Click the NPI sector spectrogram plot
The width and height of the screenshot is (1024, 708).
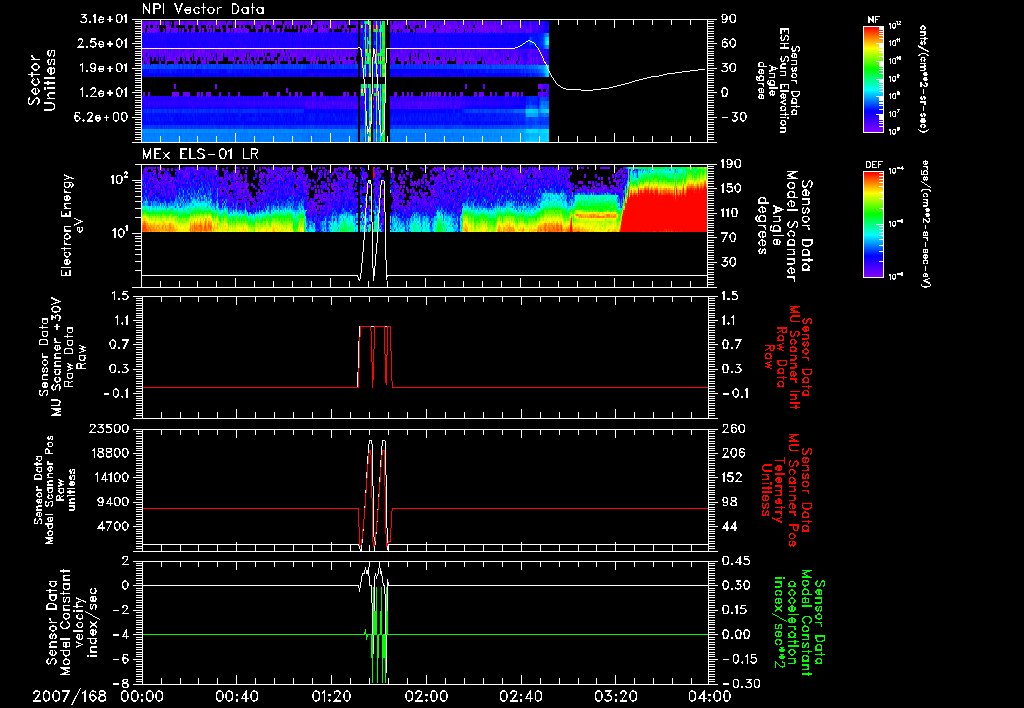click(x=424, y=81)
